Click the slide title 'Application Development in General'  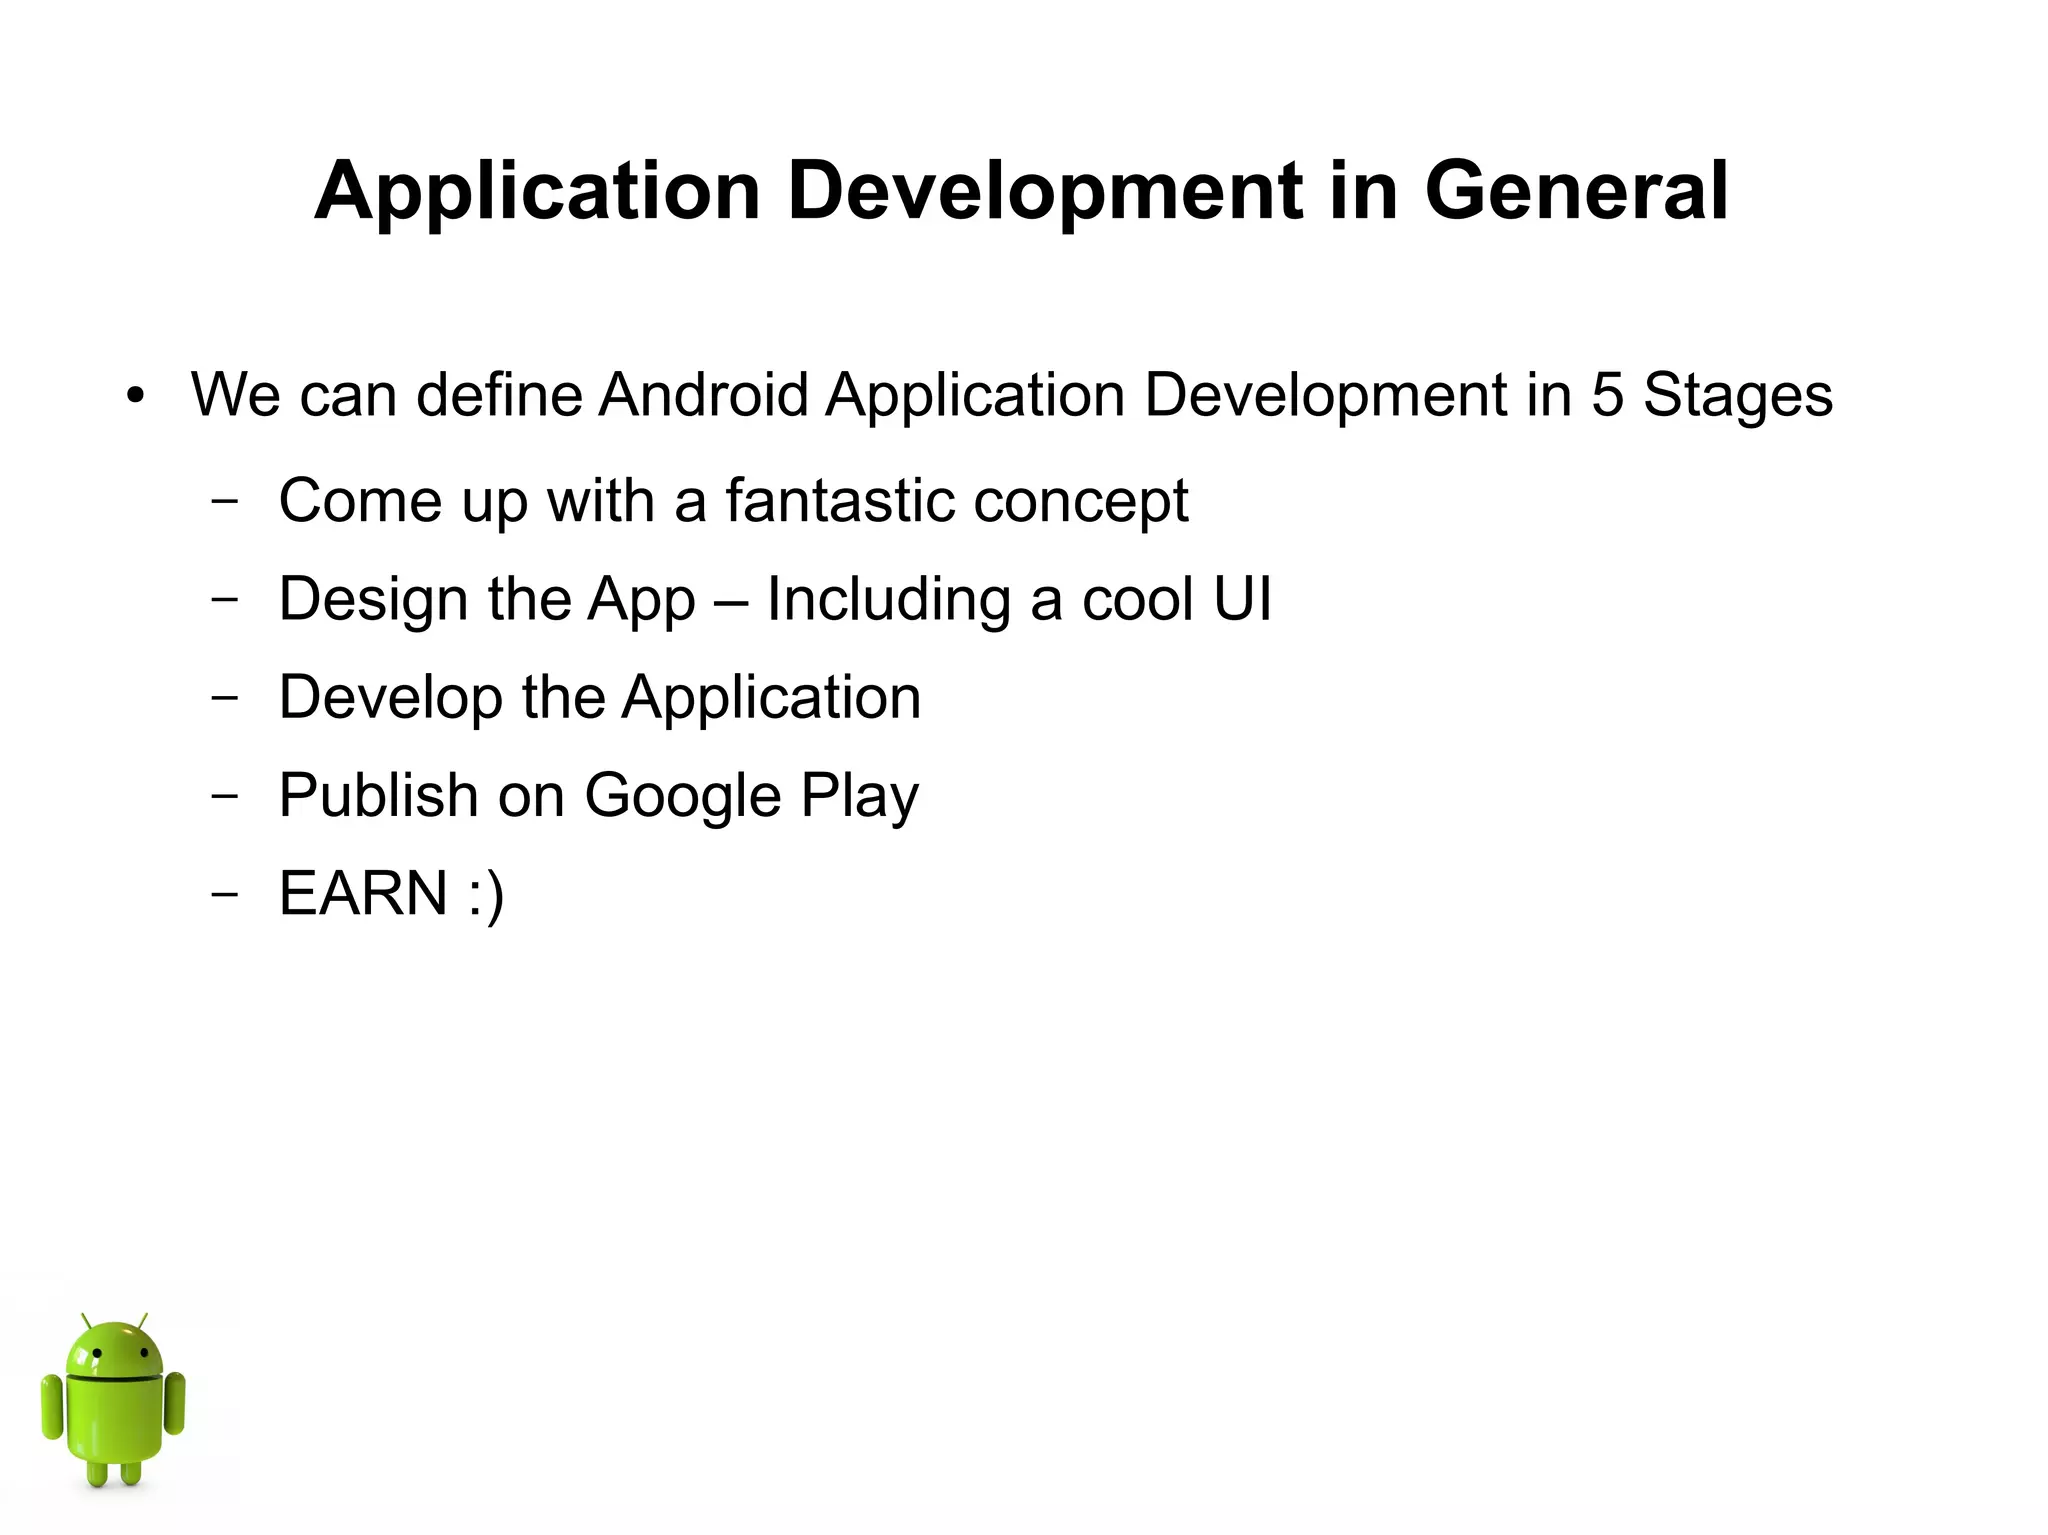coord(1021,190)
